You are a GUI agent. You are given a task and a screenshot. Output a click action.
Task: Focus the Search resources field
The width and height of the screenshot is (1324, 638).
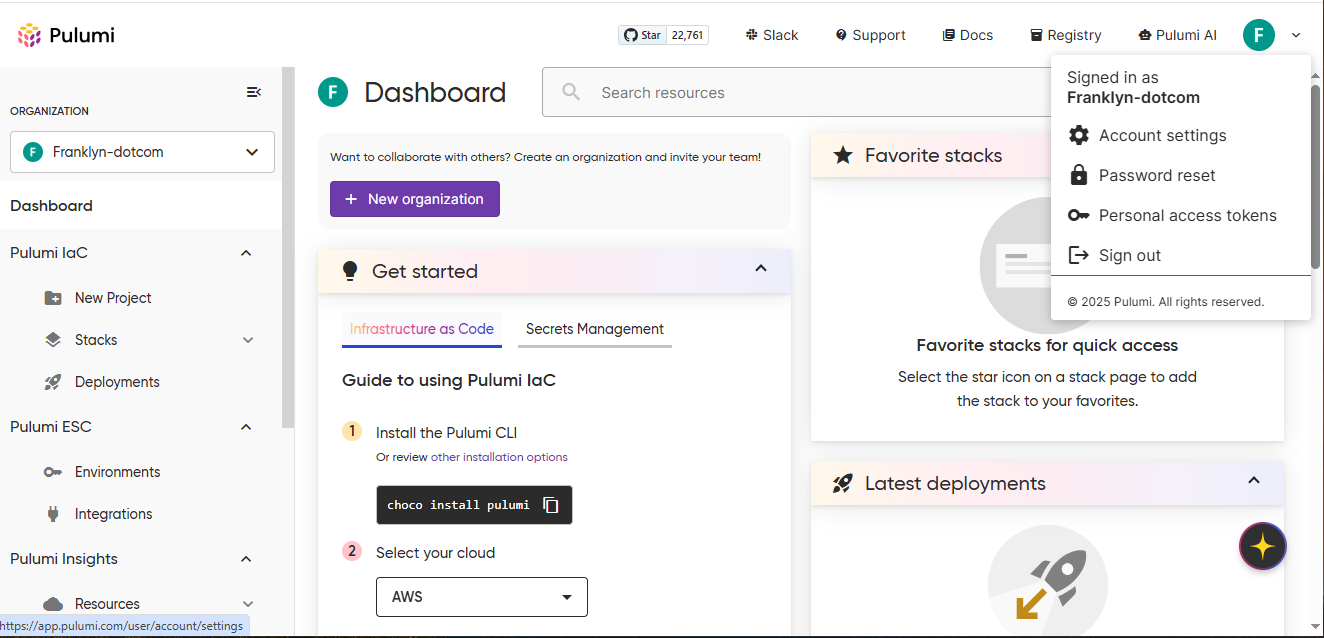pyautogui.click(x=797, y=92)
